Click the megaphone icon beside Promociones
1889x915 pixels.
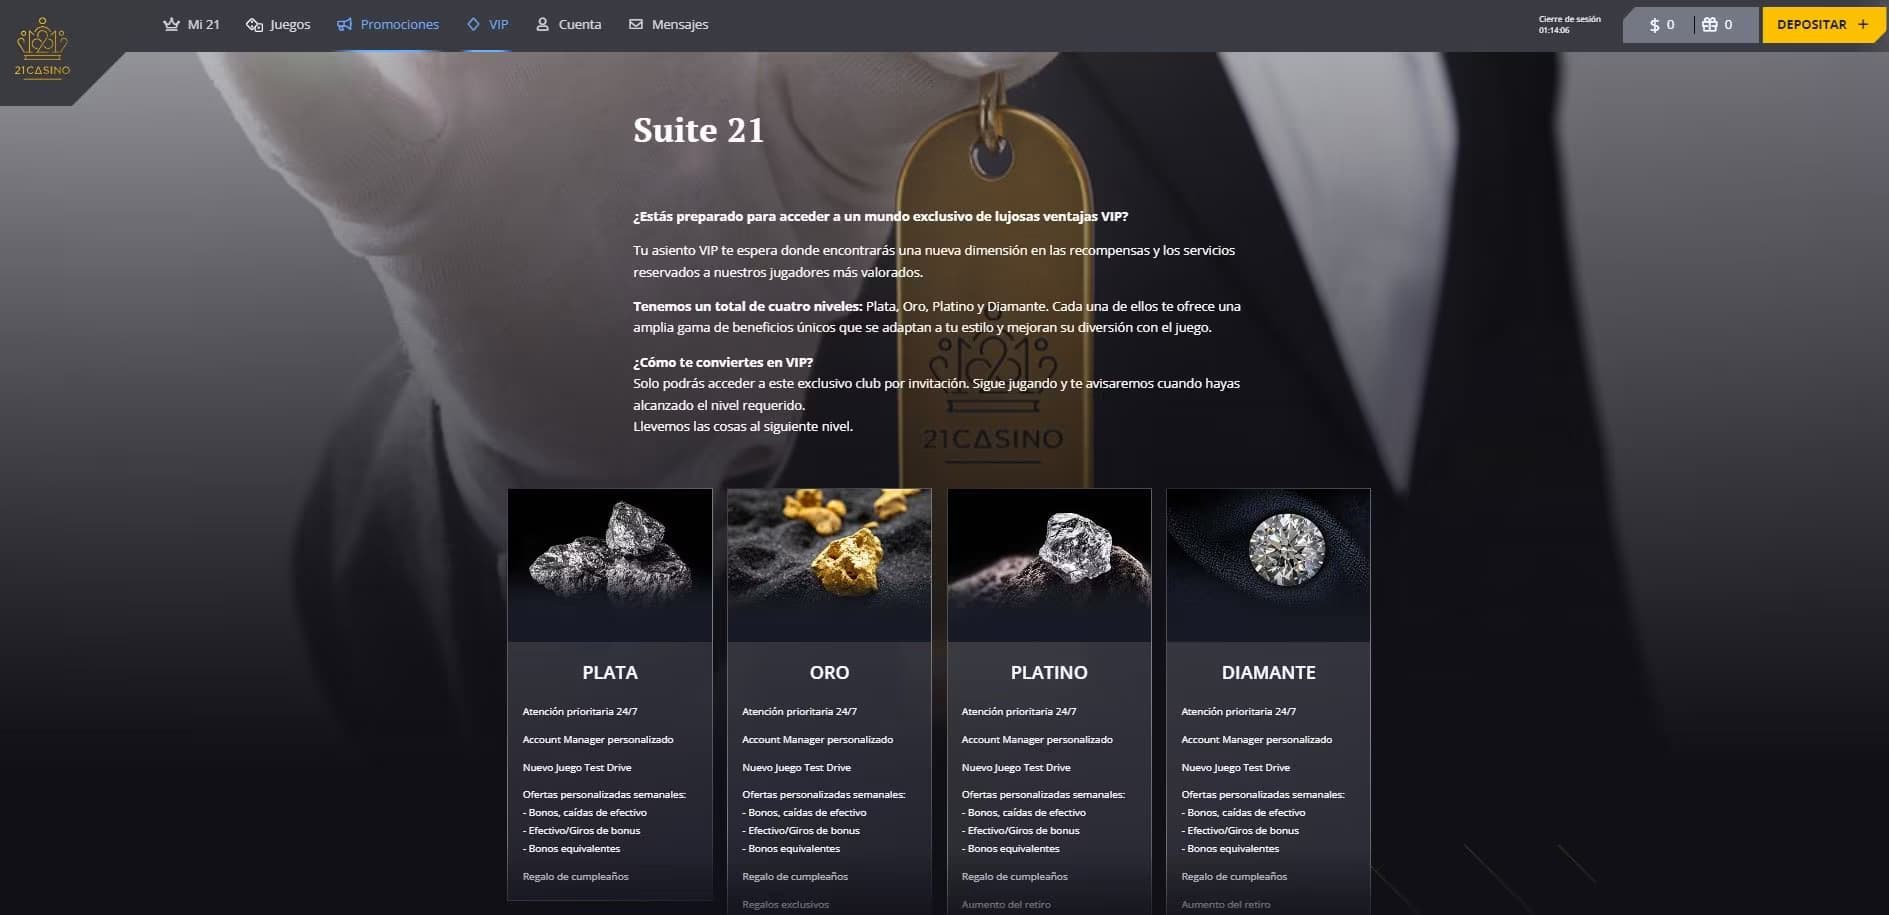[x=344, y=24]
